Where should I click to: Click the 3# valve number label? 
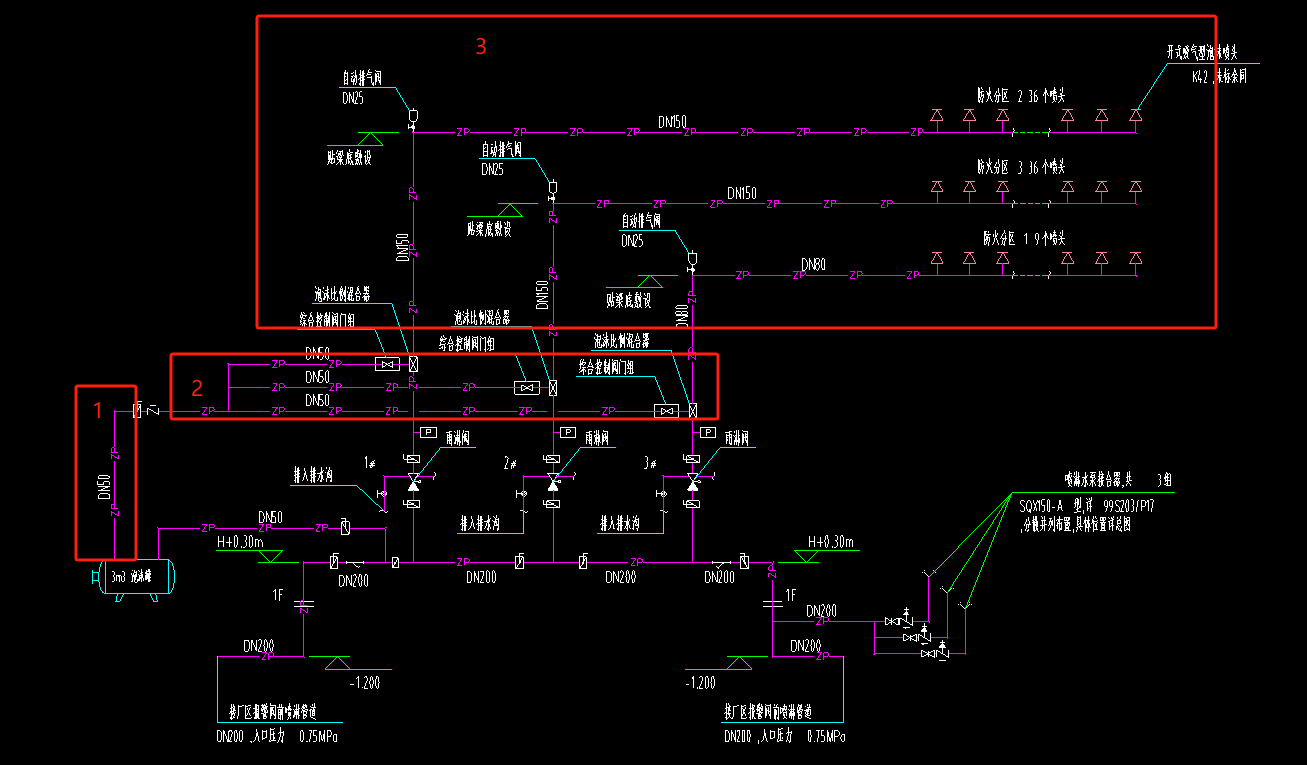coord(649,462)
